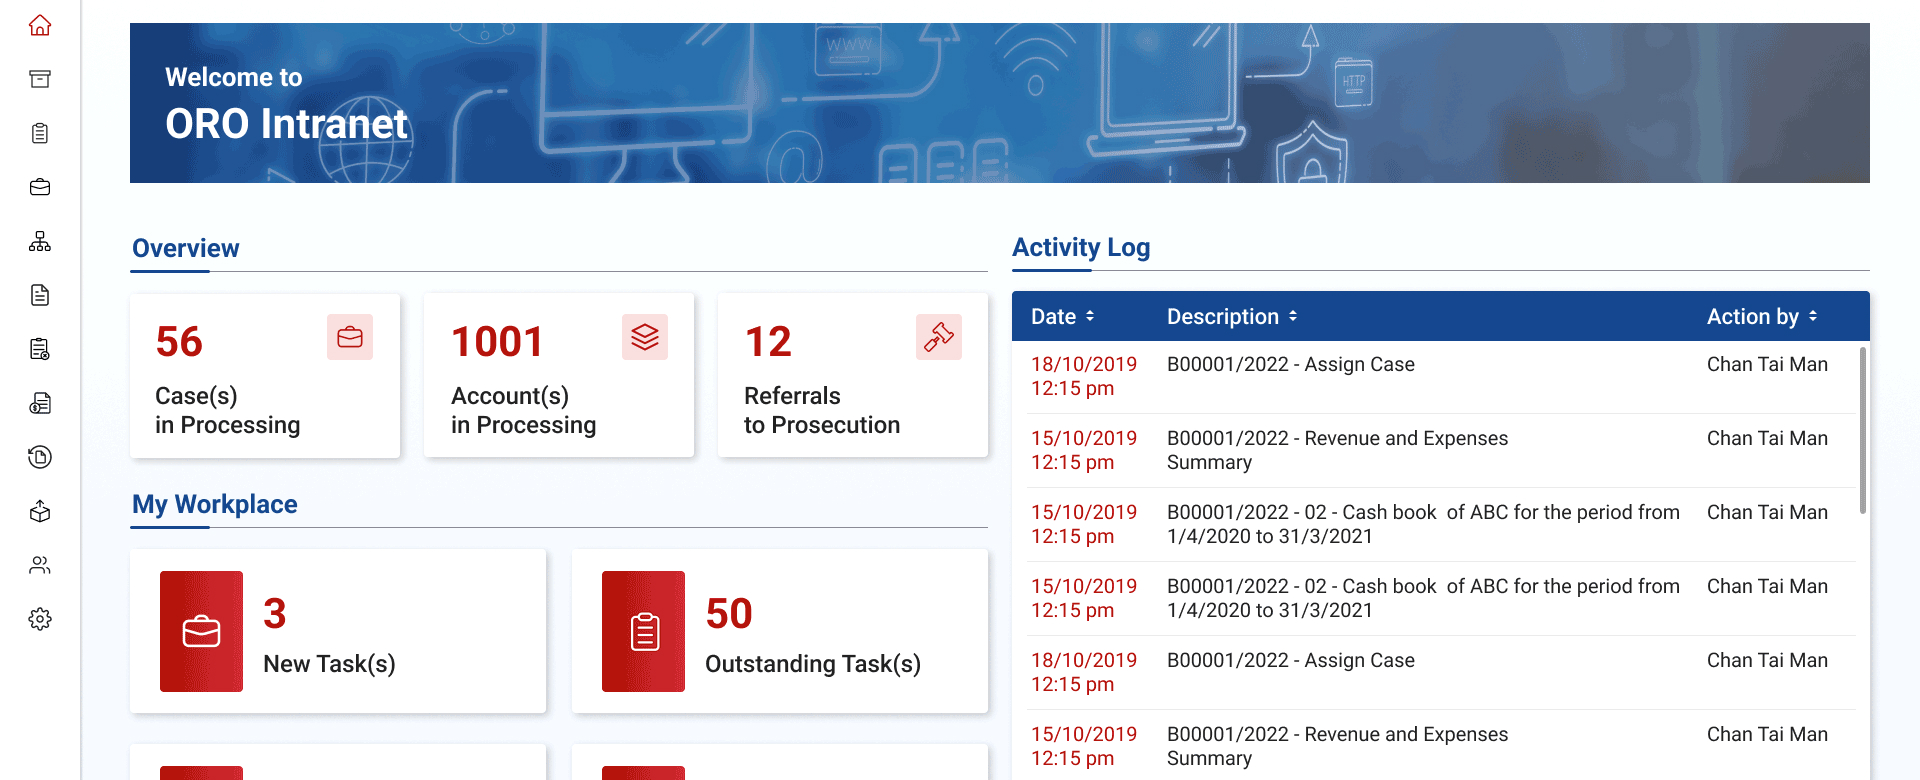Open the 56 Cases in Processing card
Image resolution: width=1920 pixels, height=780 pixels.
pos(265,376)
